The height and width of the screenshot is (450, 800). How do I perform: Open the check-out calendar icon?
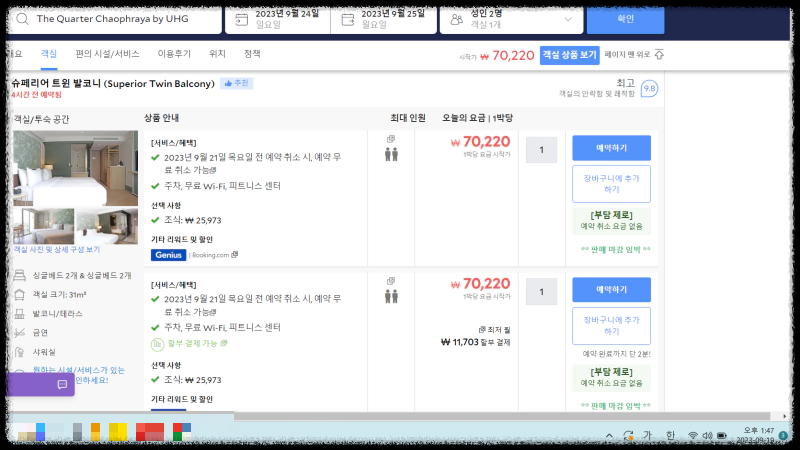pyautogui.click(x=347, y=20)
